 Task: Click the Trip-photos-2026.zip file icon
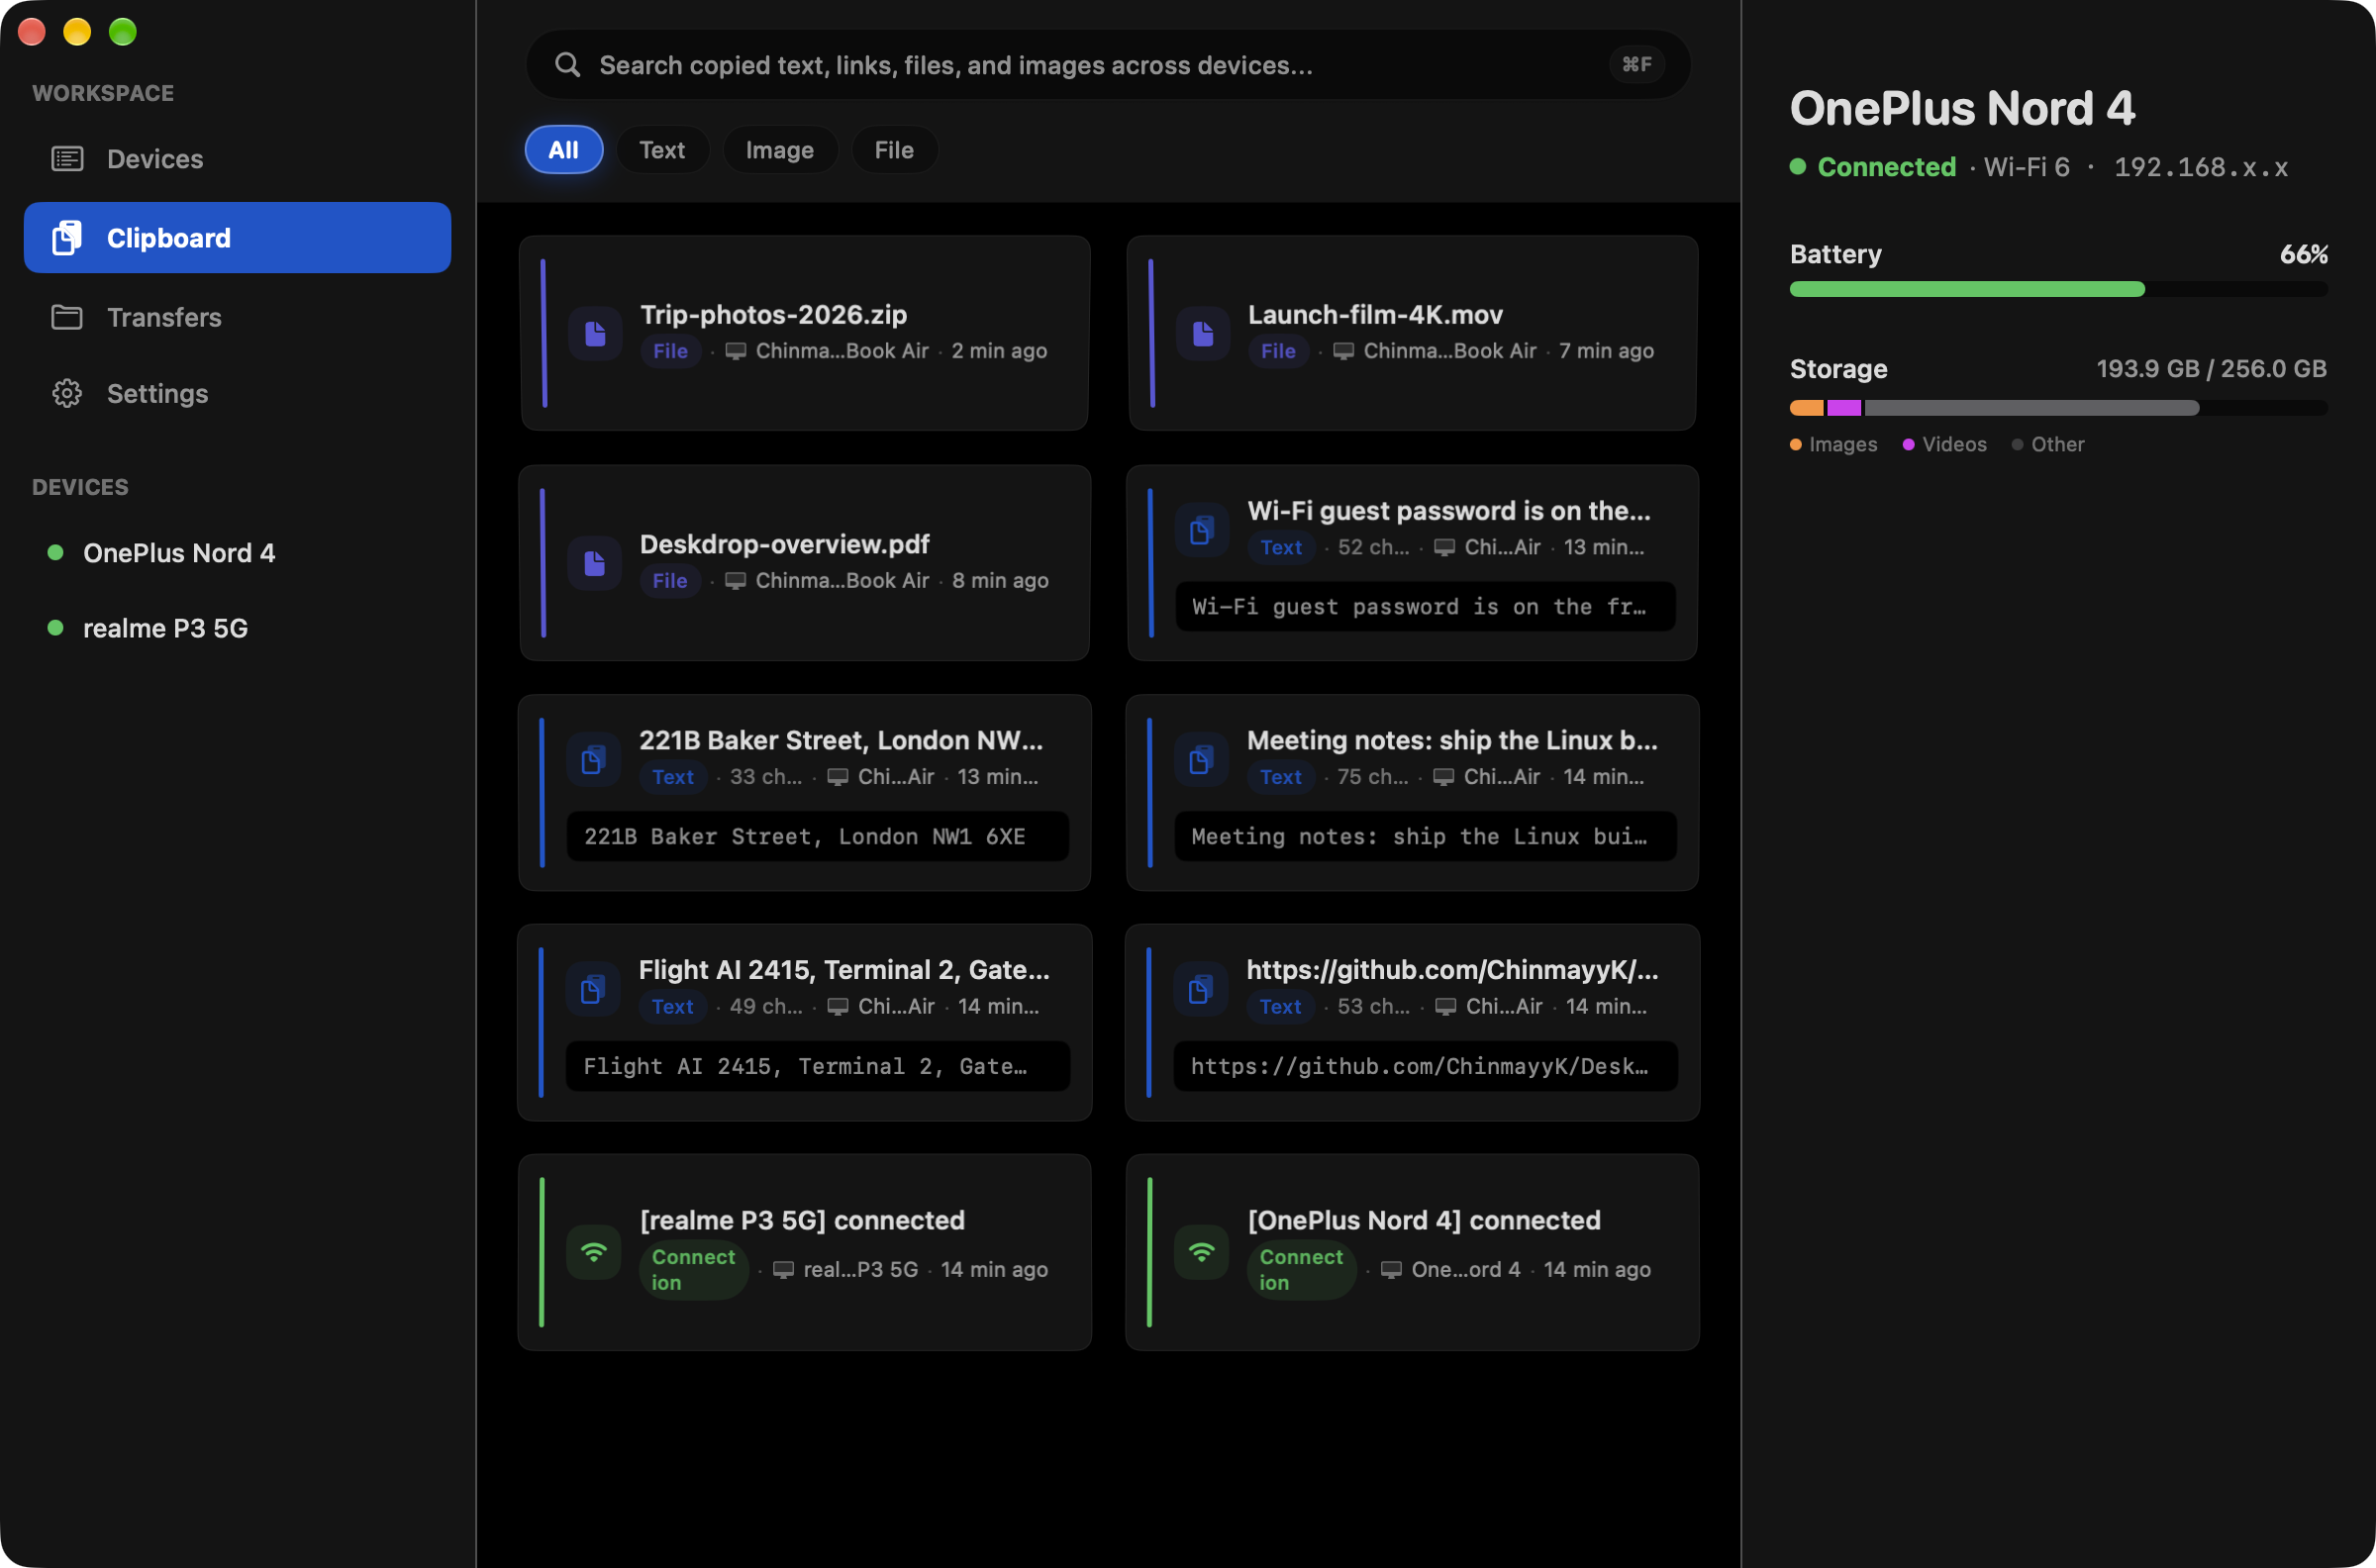coord(595,333)
